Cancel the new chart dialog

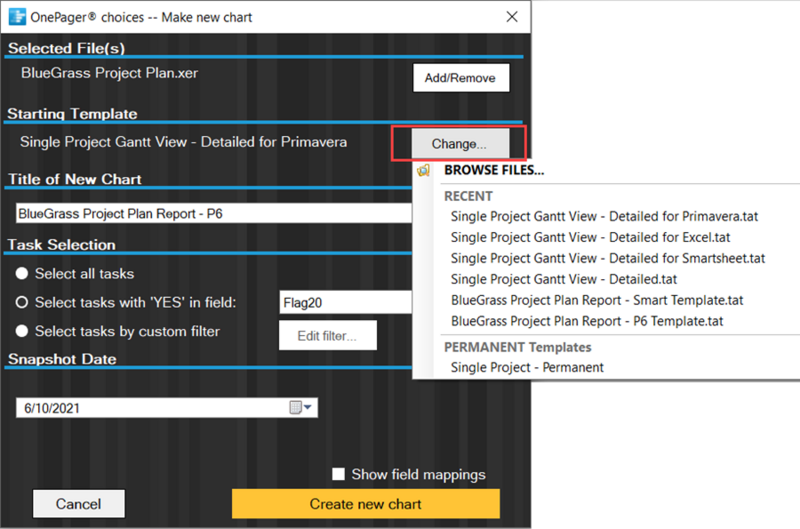79,504
